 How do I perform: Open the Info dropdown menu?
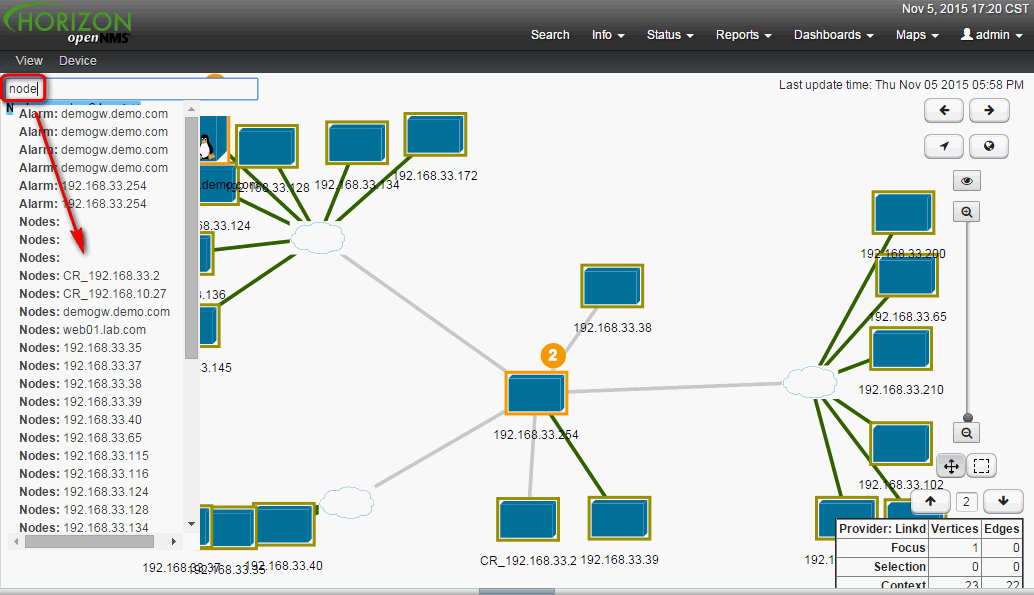tap(608, 35)
